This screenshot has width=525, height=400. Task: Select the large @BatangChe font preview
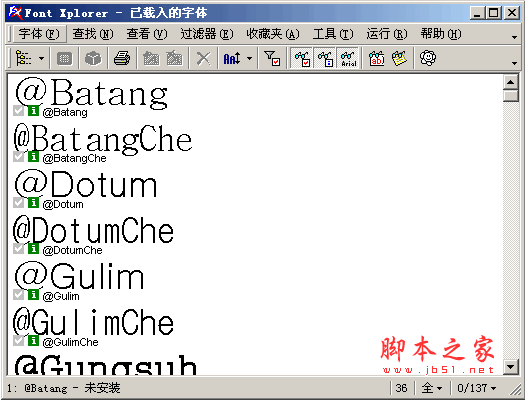103,140
